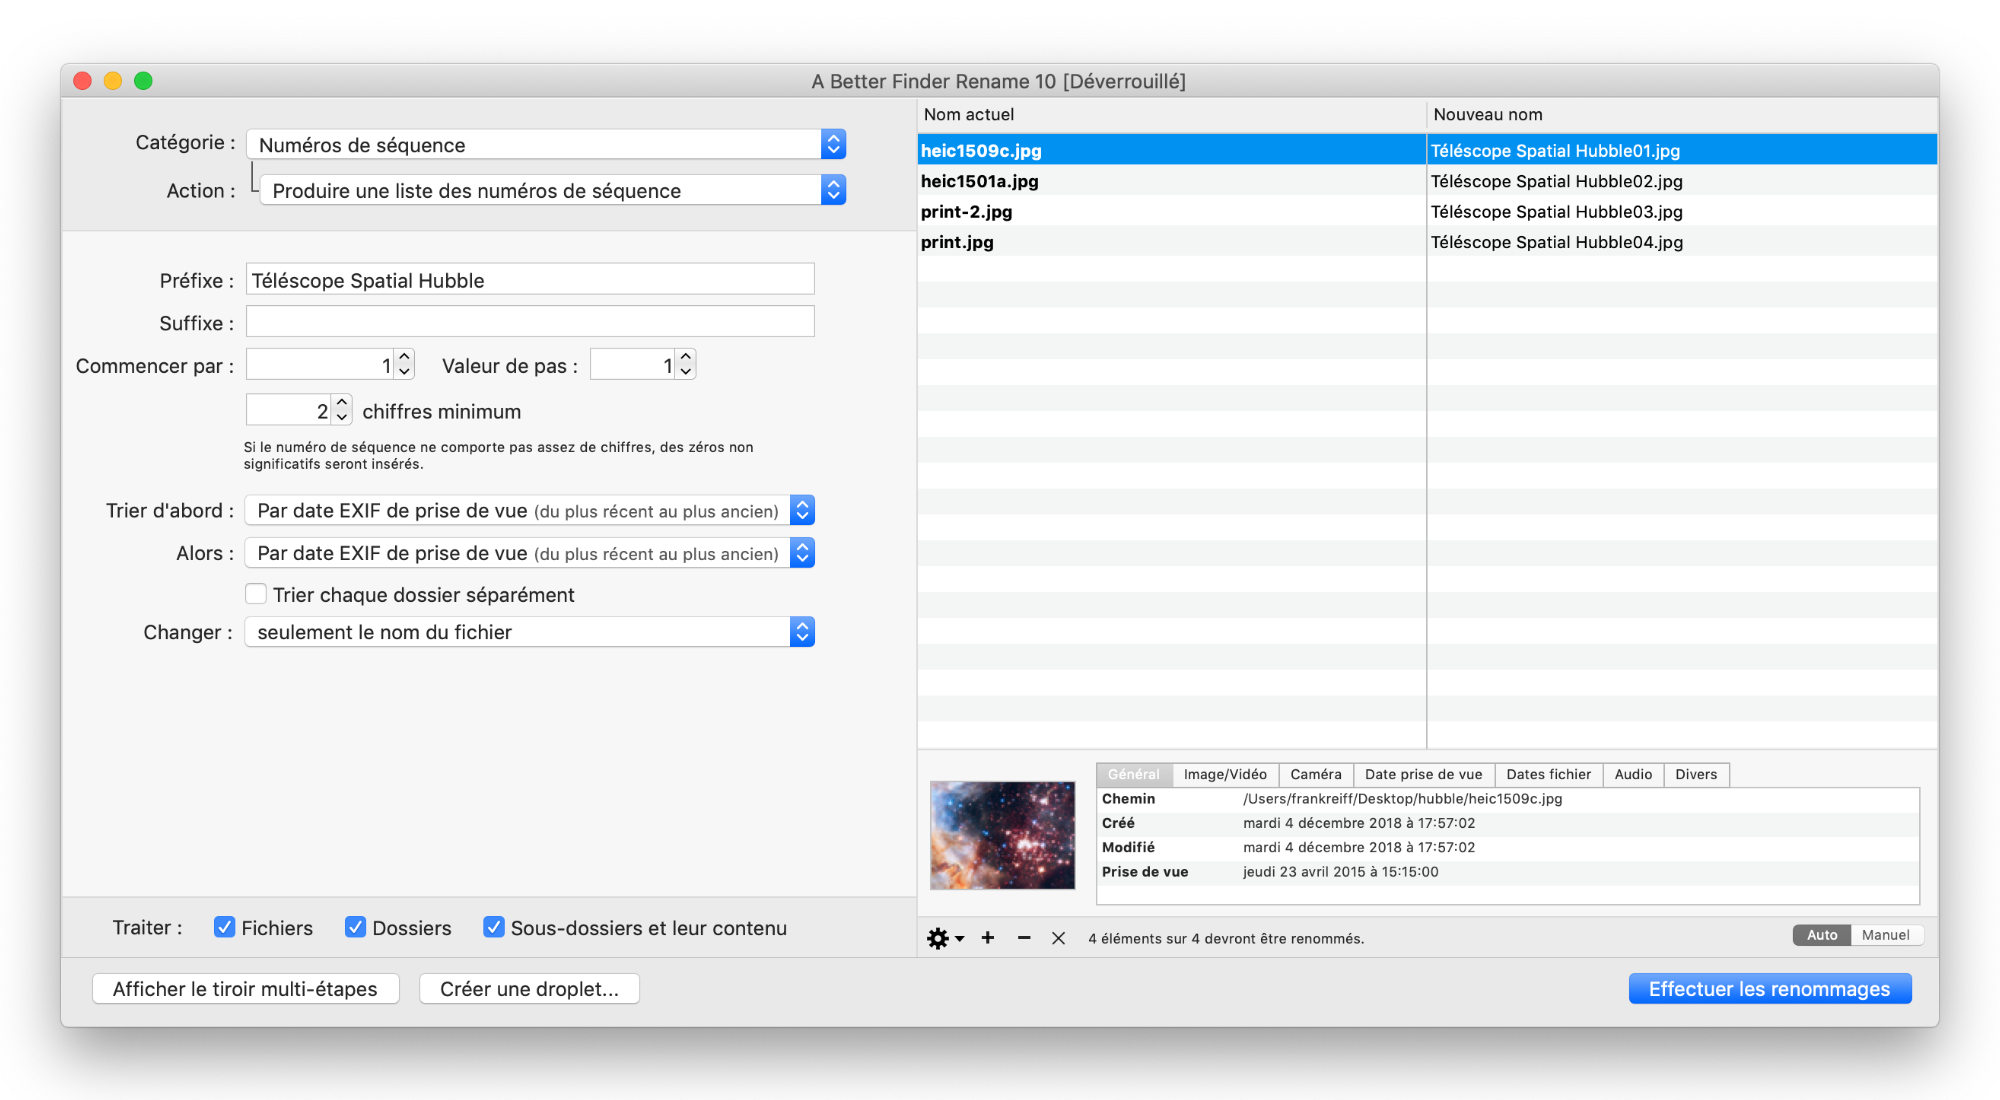Image resolution: width=2000 pixels, height=1100 pixels.
Task: Click Commencer par stepper arrows
Action: pyautogui.click(x=404, y=364)
